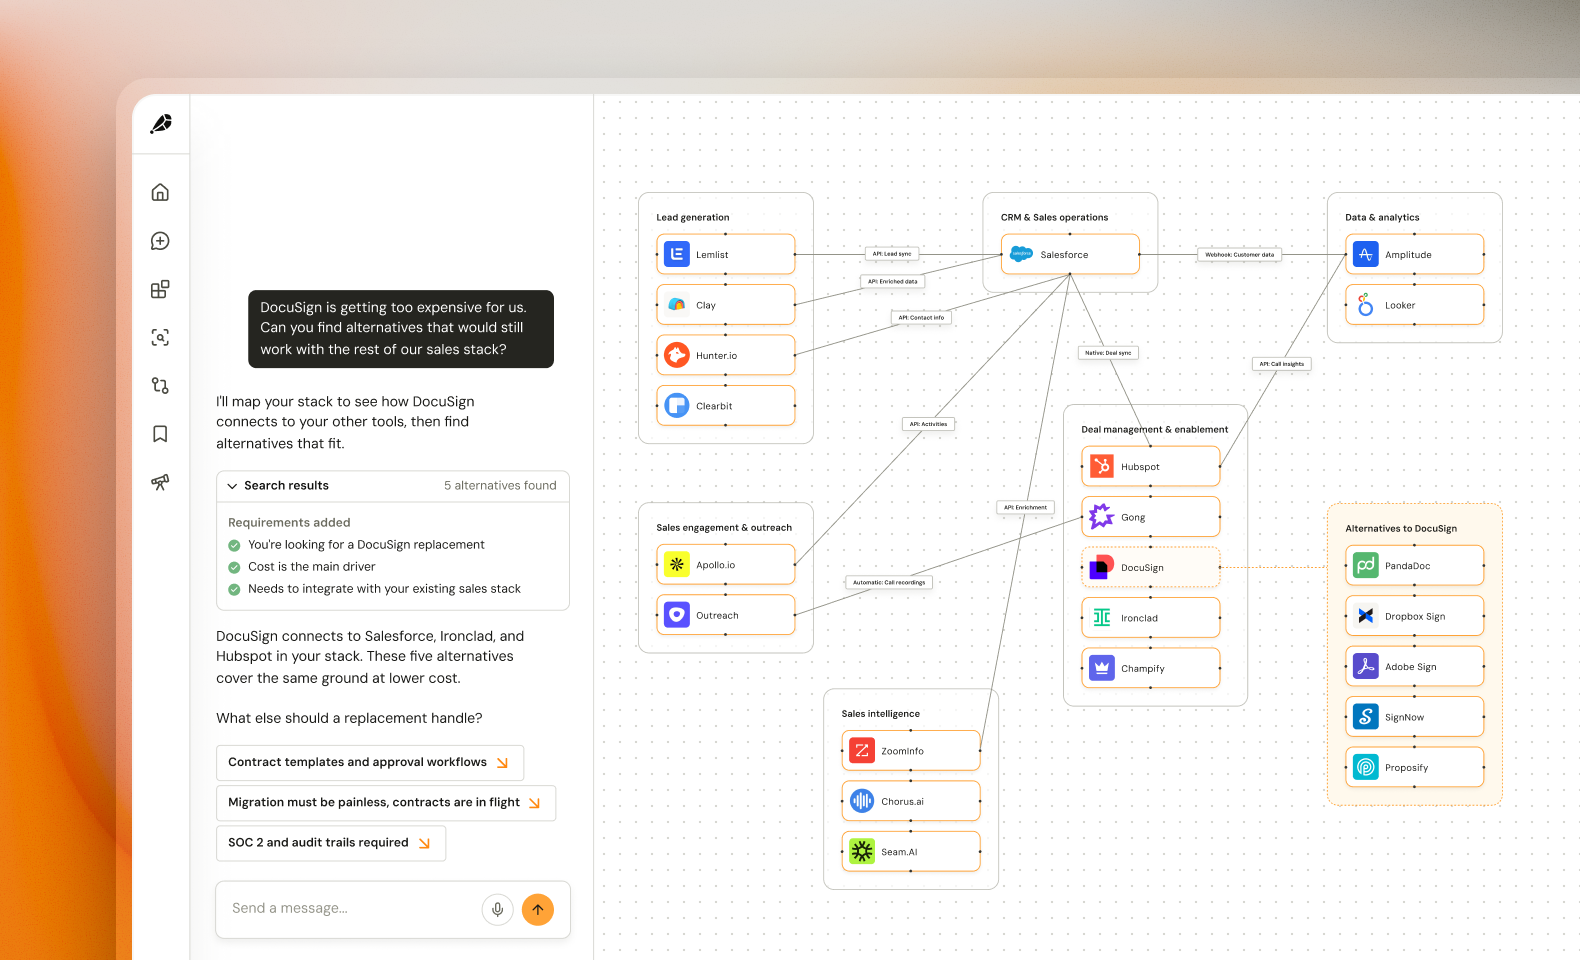Collapse the Search results section
This screenshot has width=1580, height=960.
click(232, 486)
